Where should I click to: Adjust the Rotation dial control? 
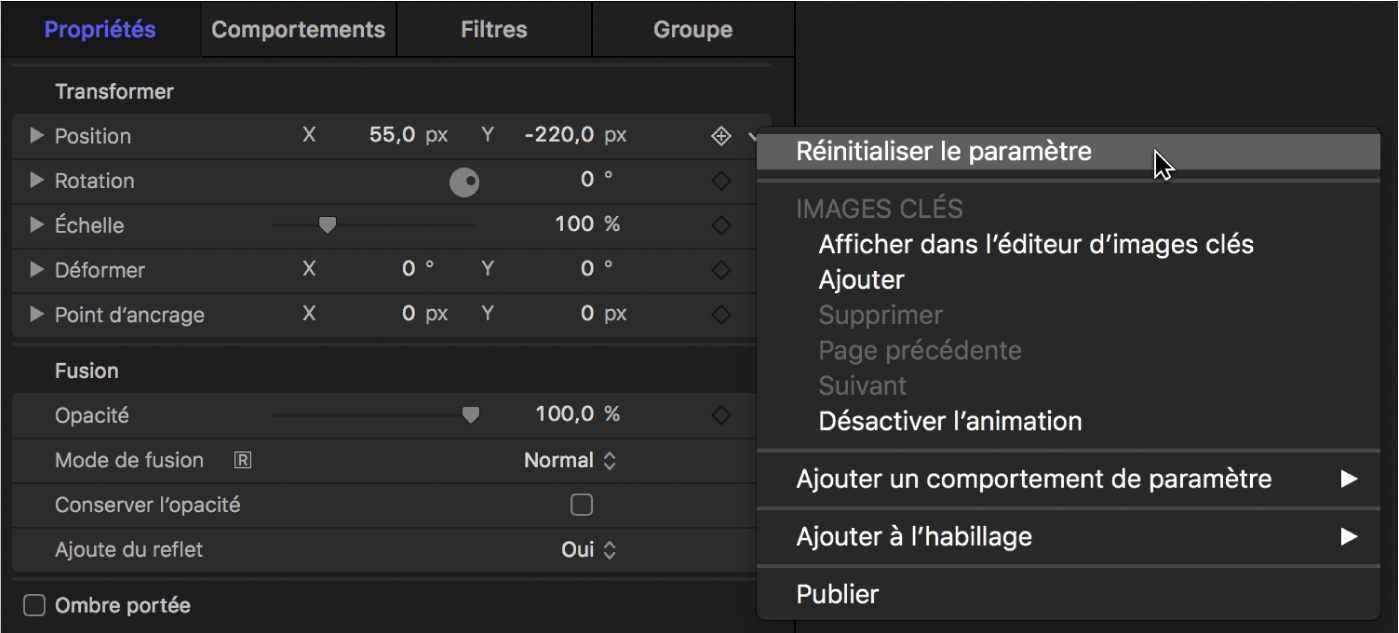(x=464, y=181)
